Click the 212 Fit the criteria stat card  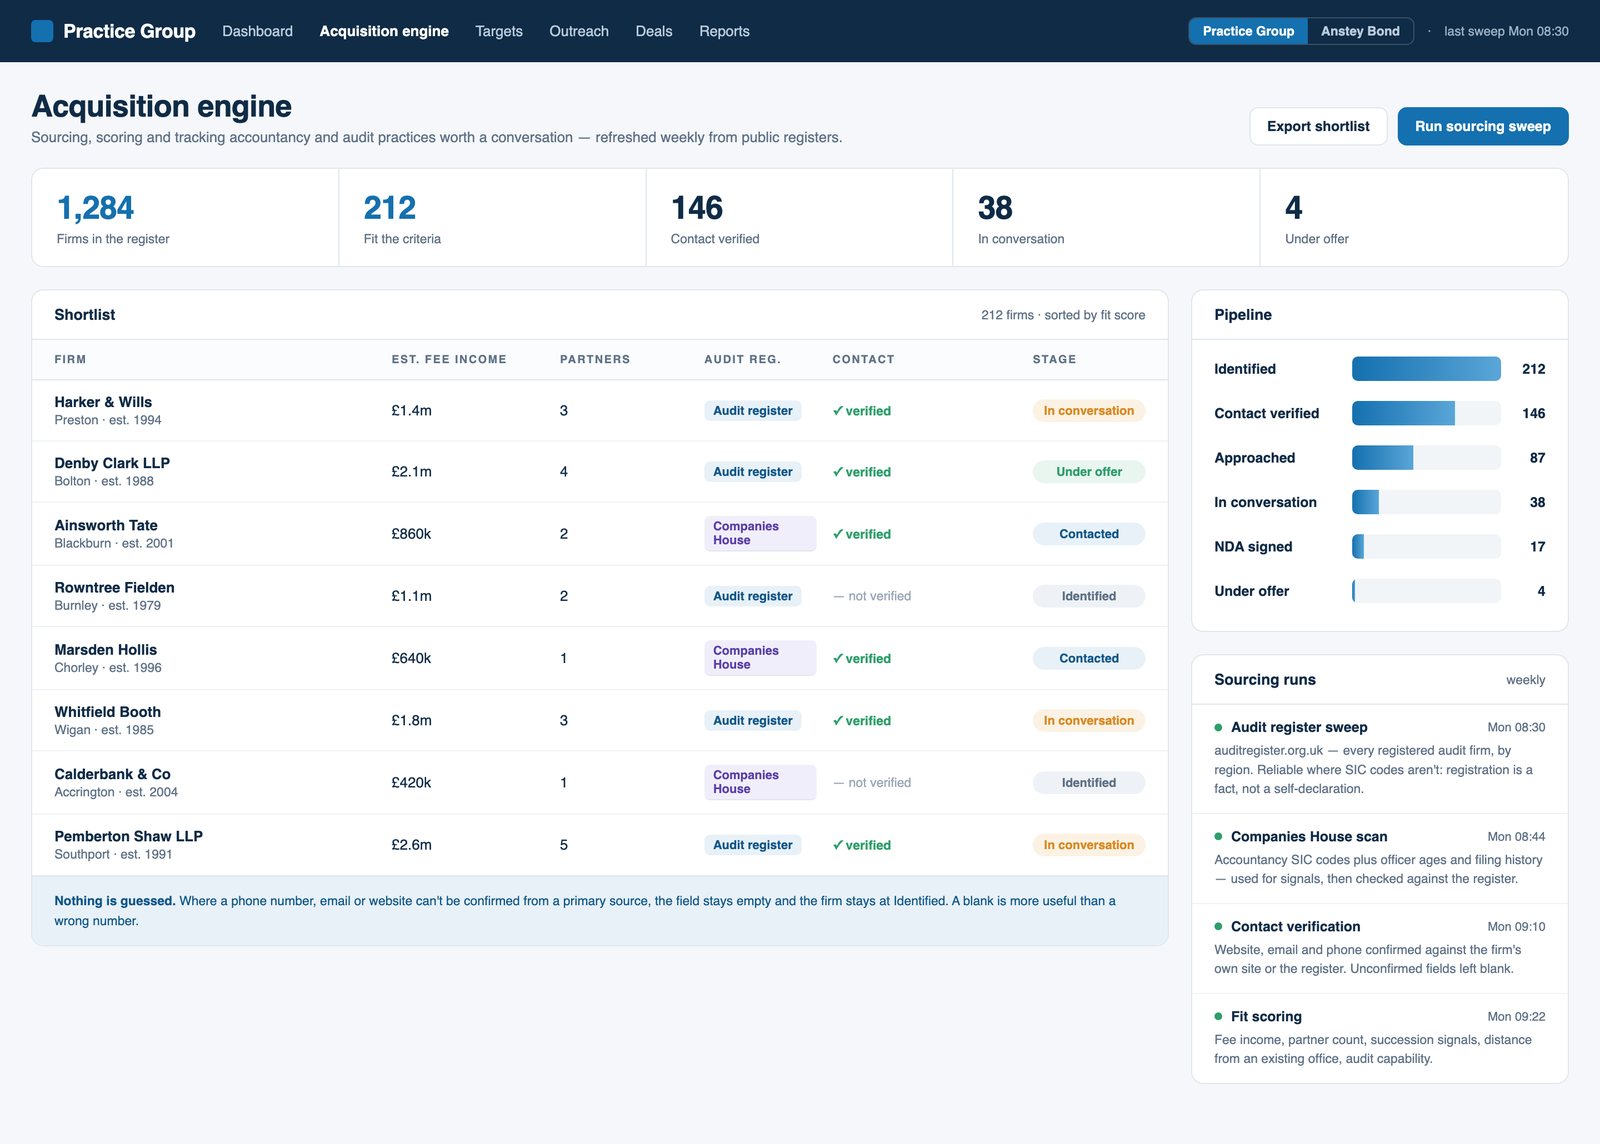[x=492, y=217]
